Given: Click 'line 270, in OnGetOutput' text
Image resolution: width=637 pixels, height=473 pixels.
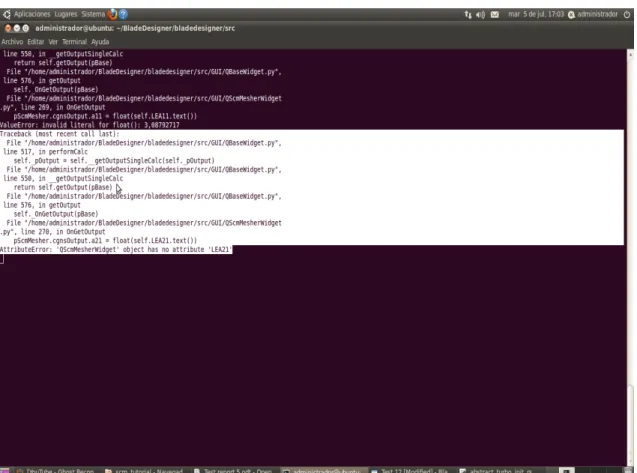Looking at the screenshot, I should tap(63, 232).
